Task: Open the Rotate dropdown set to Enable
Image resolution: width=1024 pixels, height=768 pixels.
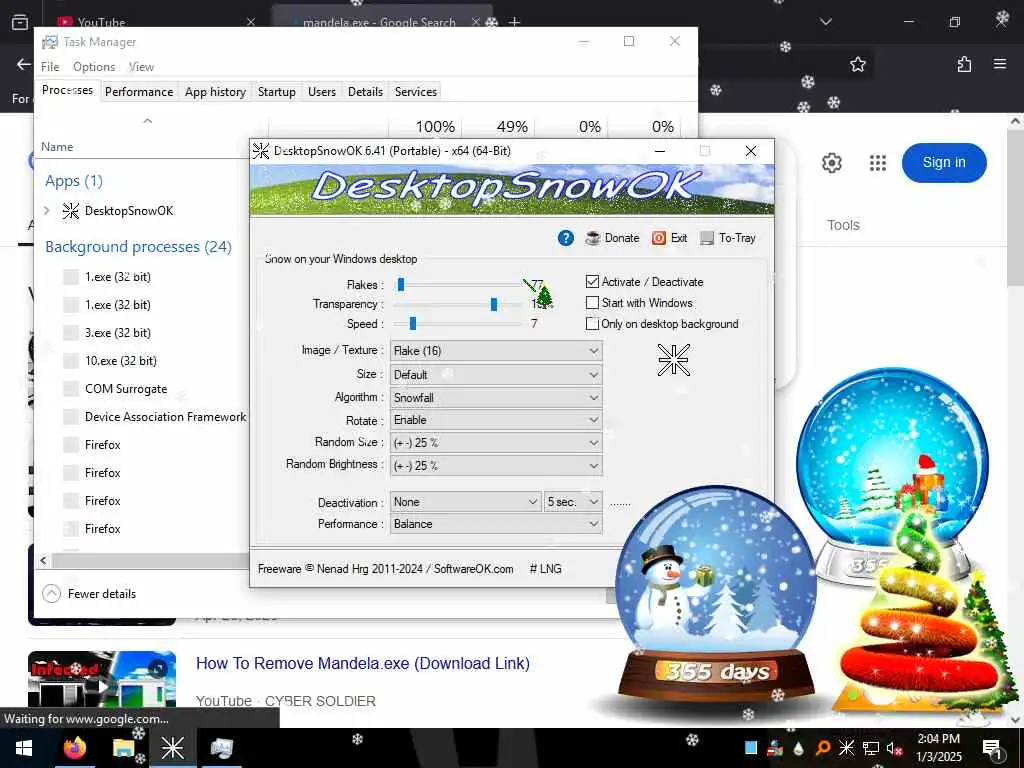Action: (496, 420)
